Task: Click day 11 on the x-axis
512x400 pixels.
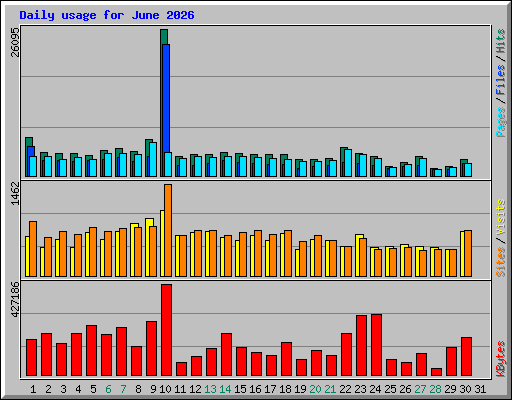Action: [x=180, y=389]
